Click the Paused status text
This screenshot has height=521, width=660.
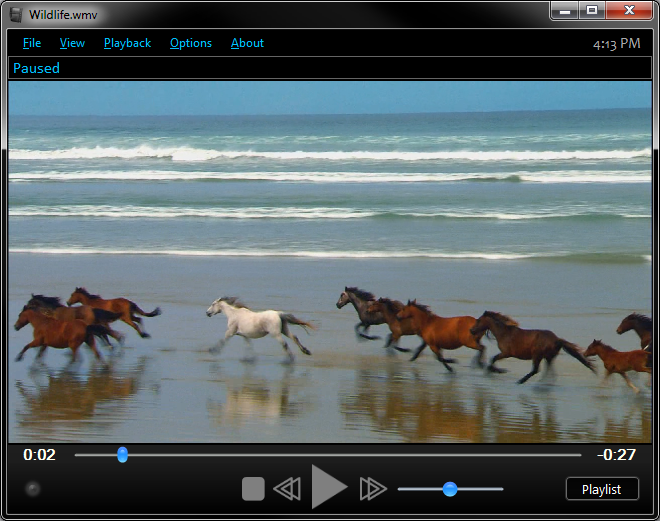[x=36, y=68]
